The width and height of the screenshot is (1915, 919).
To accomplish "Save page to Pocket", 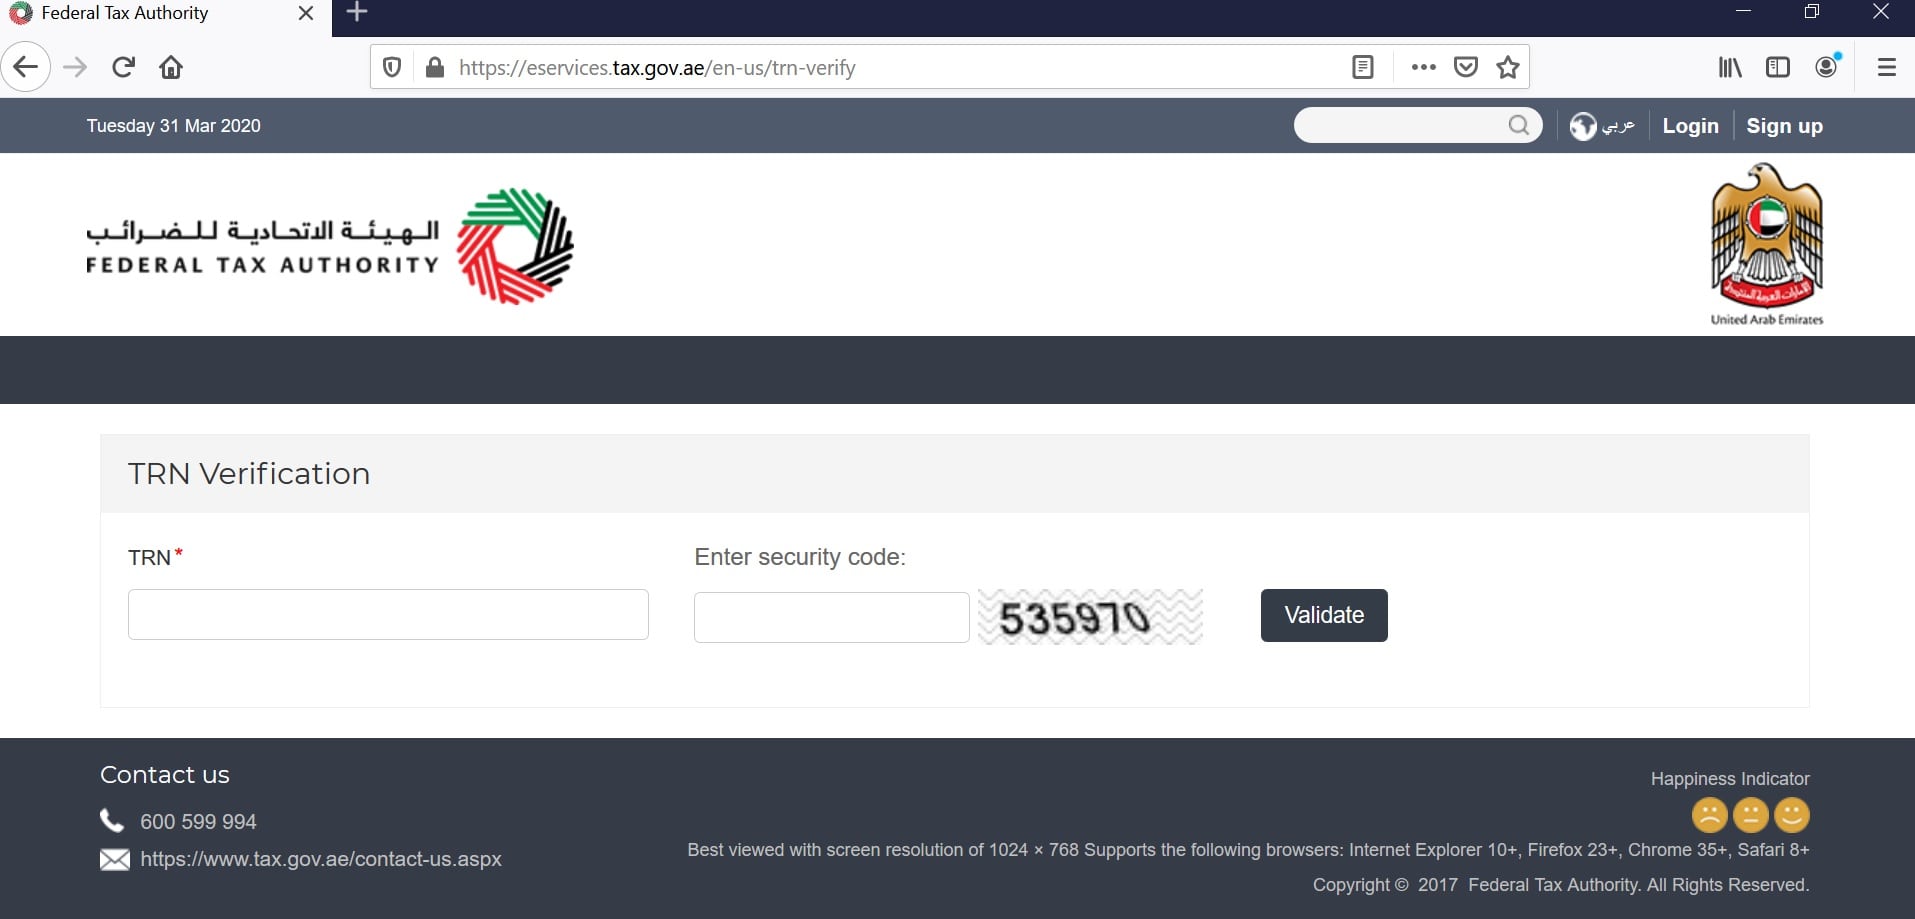I will pyautogui.click(x=1466, y=67).
